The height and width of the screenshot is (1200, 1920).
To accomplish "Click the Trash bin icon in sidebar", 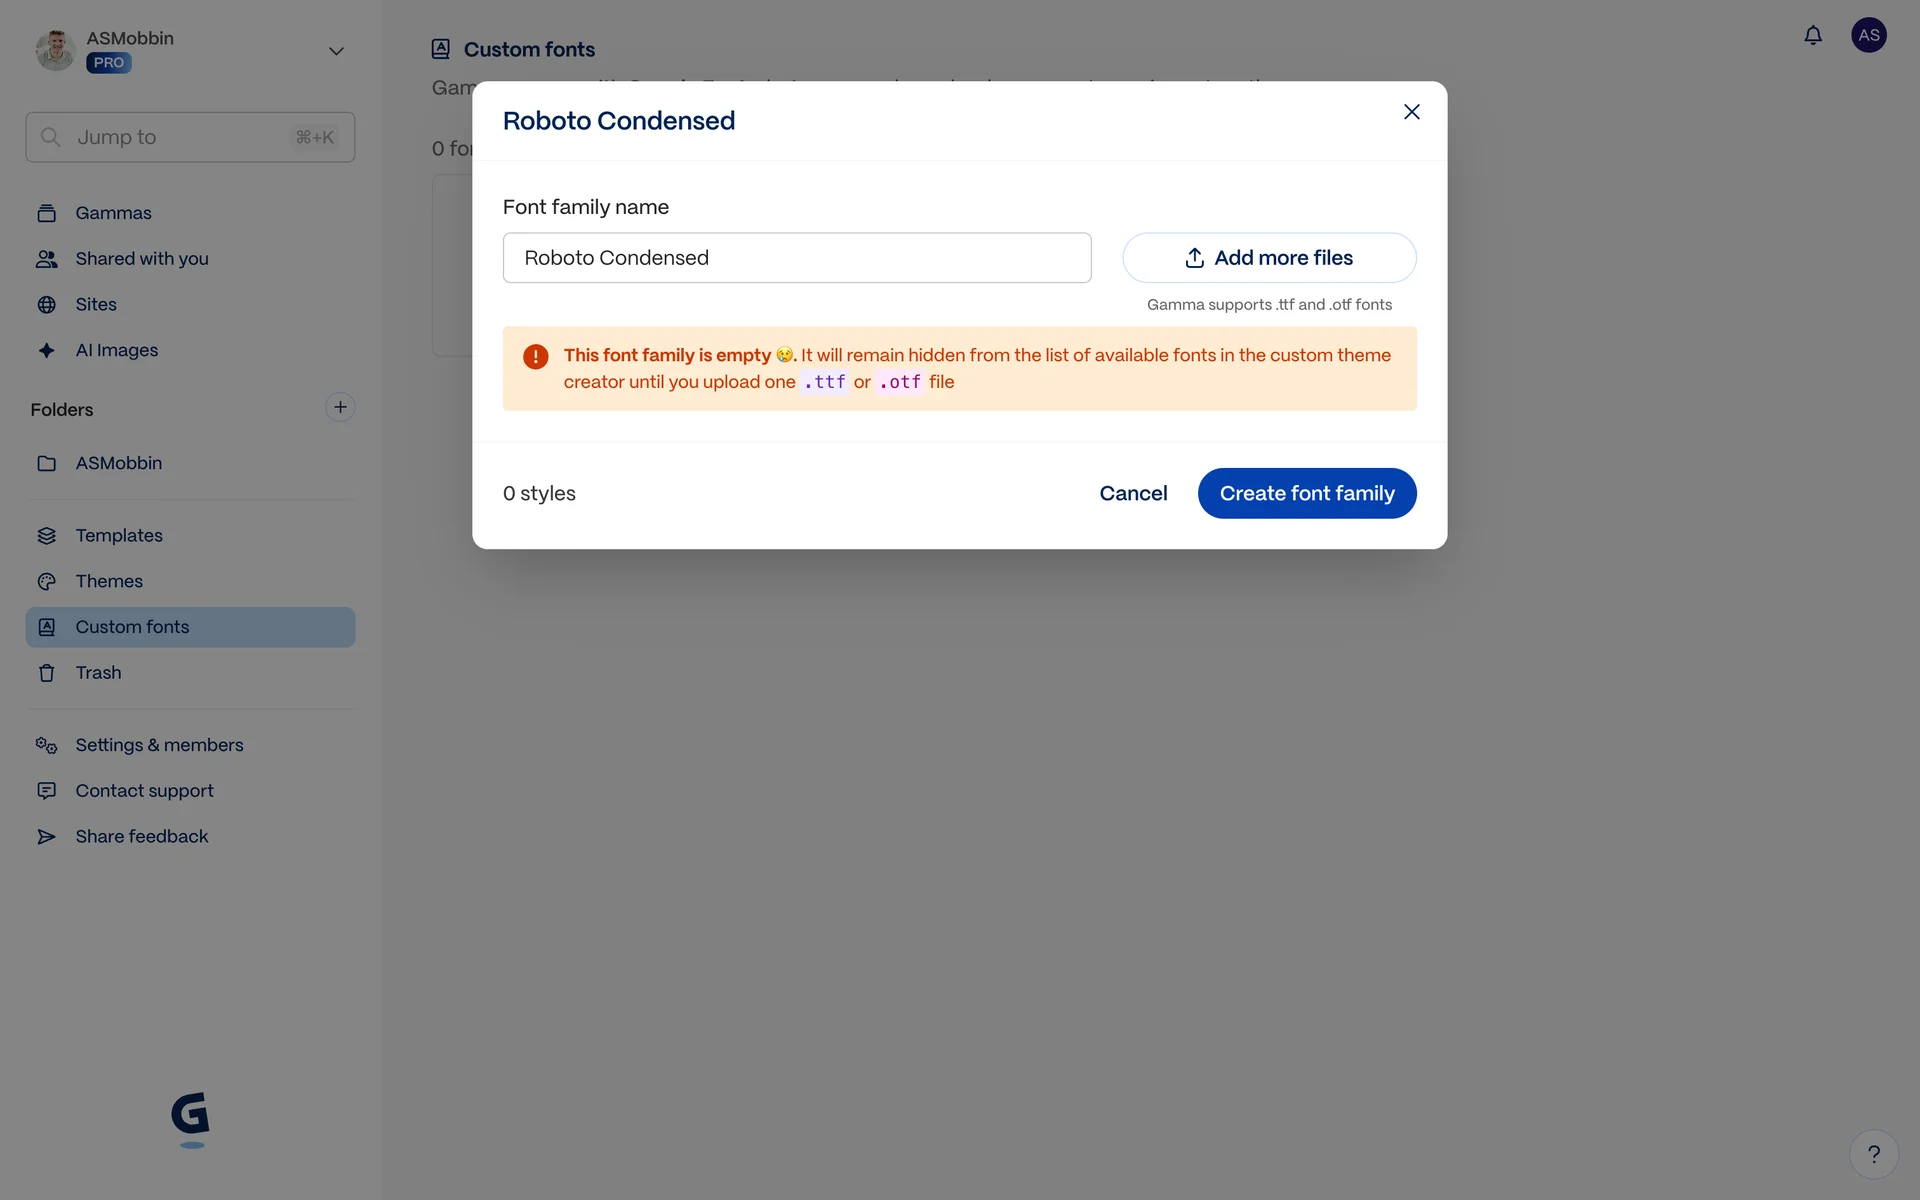I will (x=47, y=673).
